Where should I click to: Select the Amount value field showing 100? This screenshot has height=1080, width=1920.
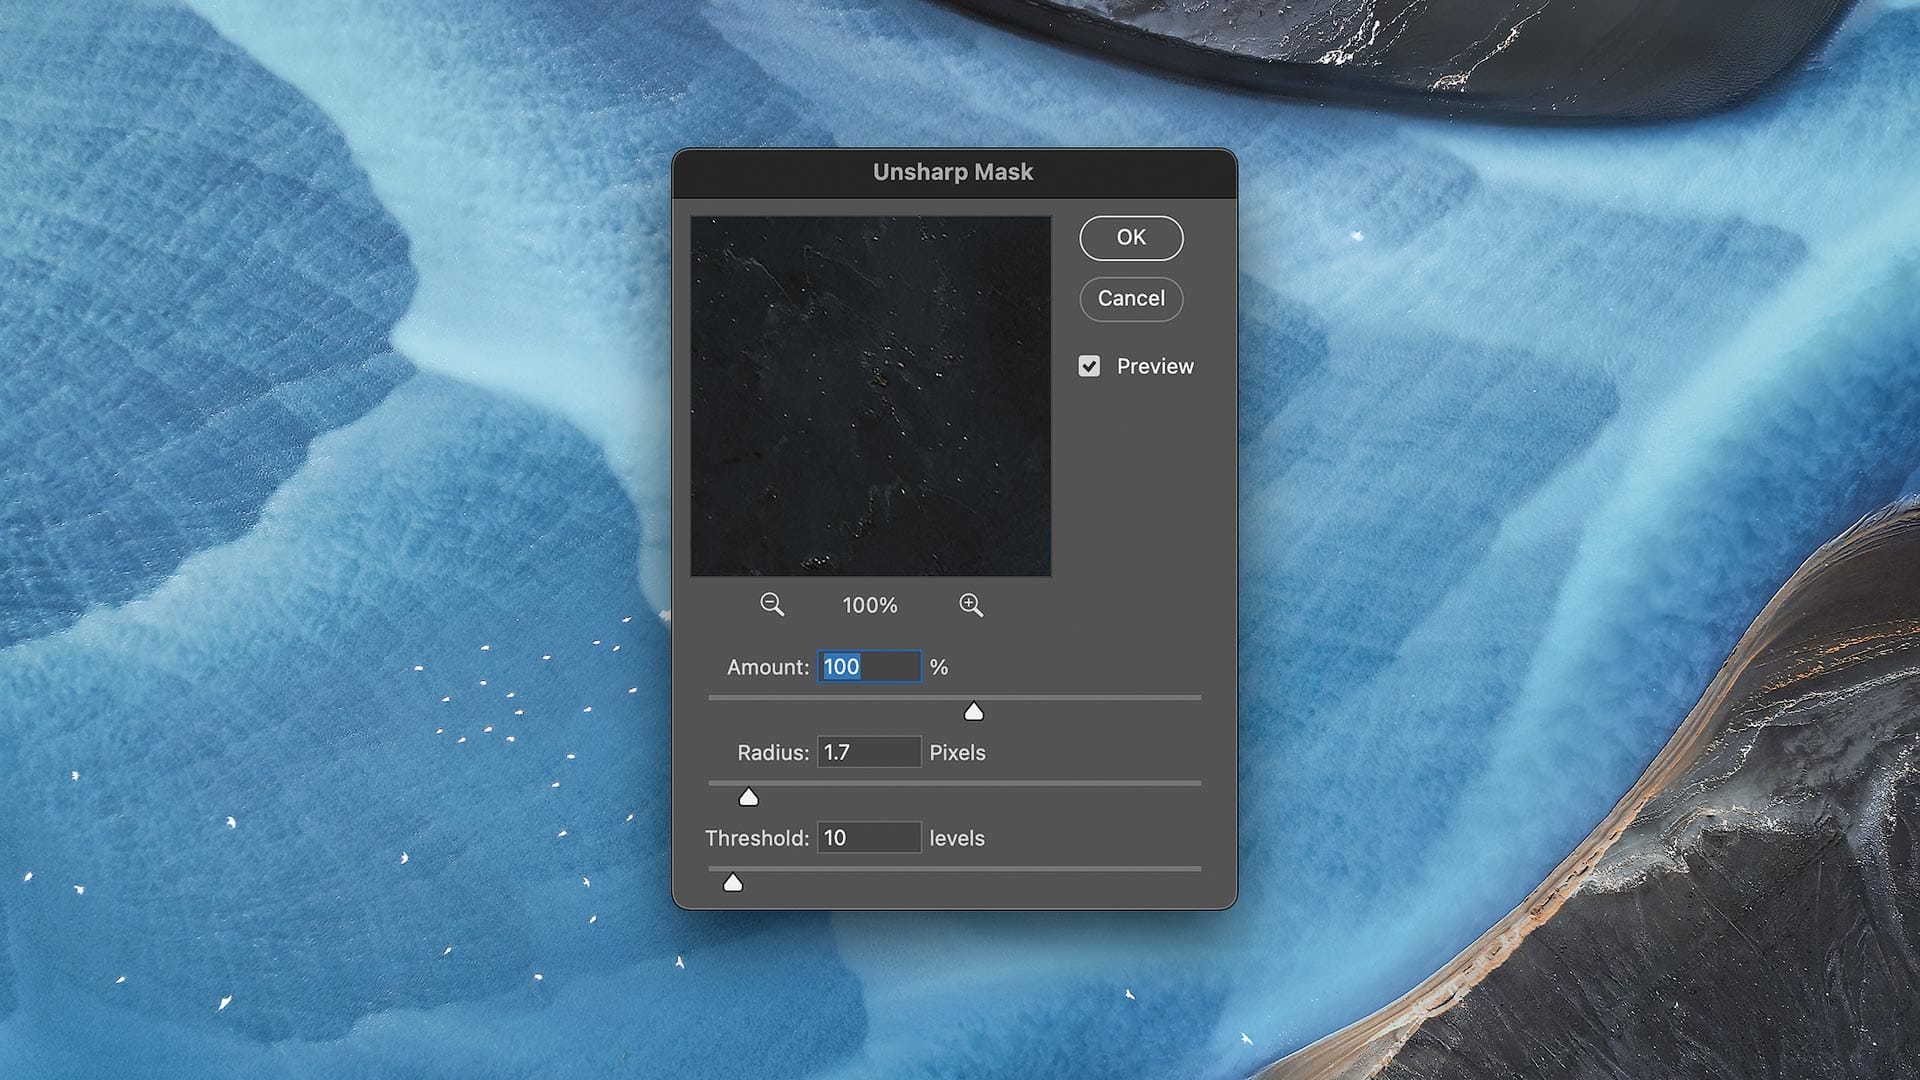click(x=868, y=667)
